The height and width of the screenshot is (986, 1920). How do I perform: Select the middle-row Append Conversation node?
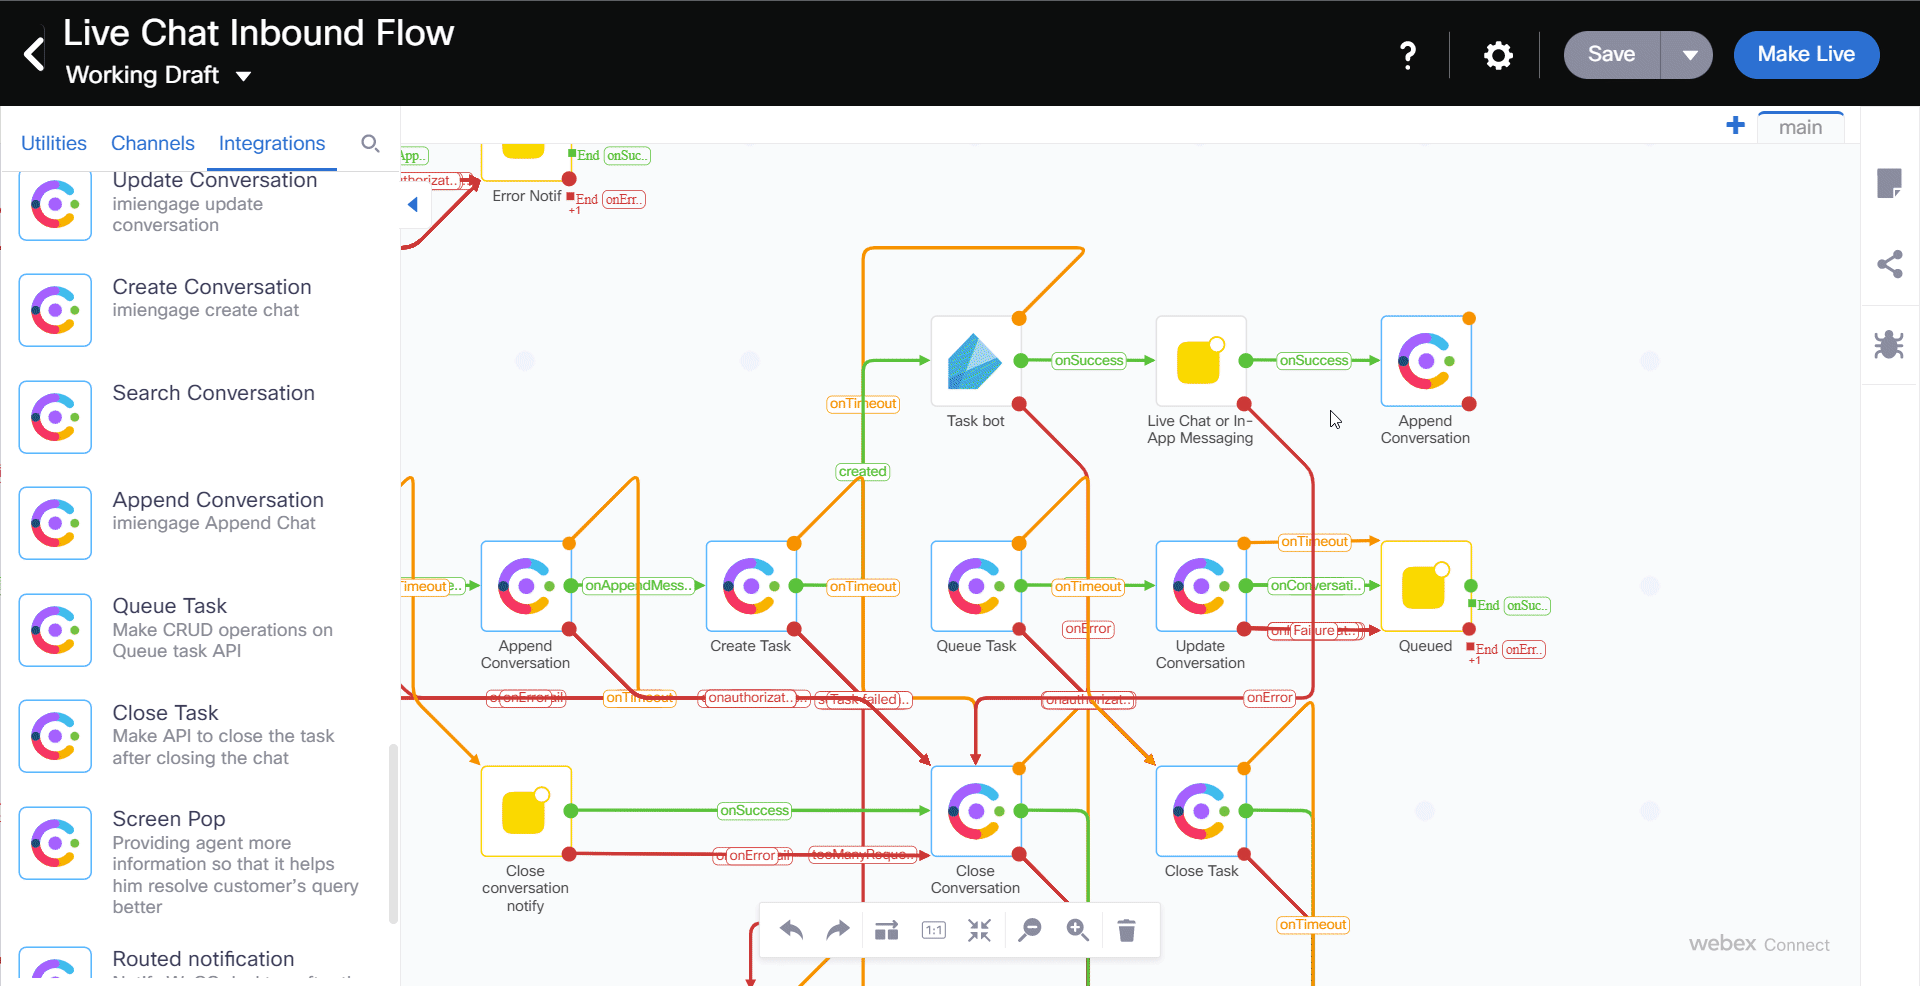[x=525, y=586]
